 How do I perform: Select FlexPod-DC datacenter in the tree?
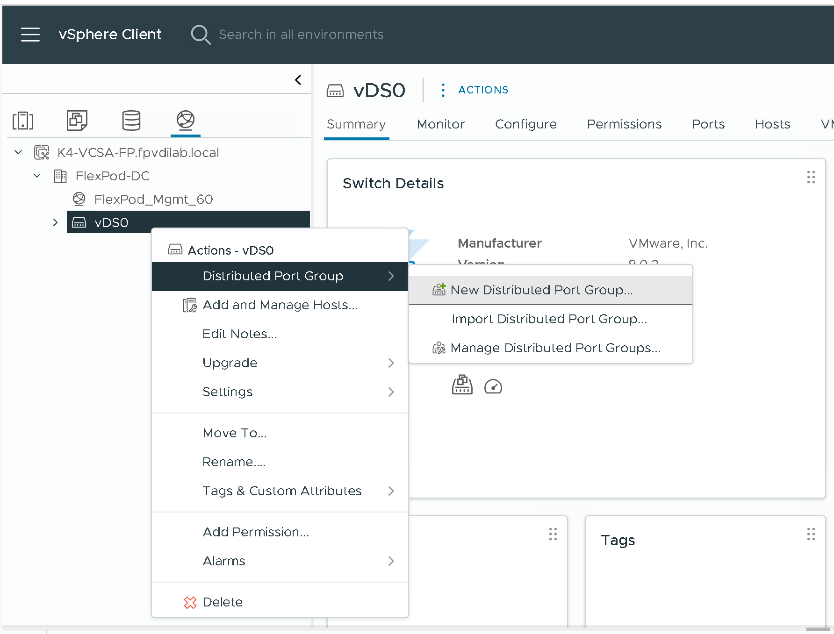(x=112, y=176)
